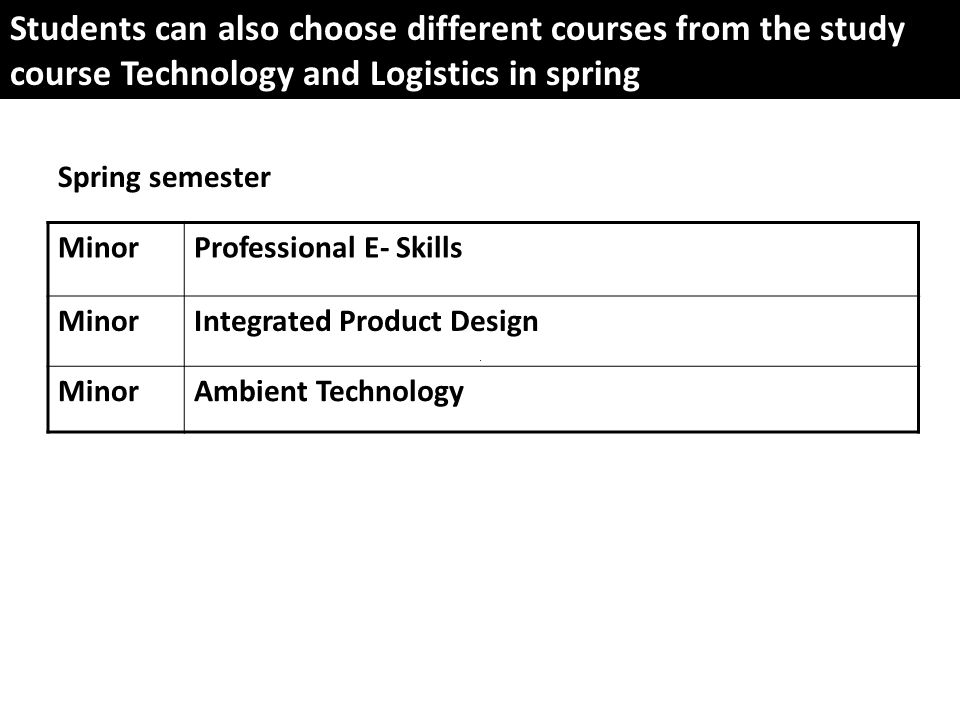Click the word 'Spring' above the table

[x=99, y=178]
